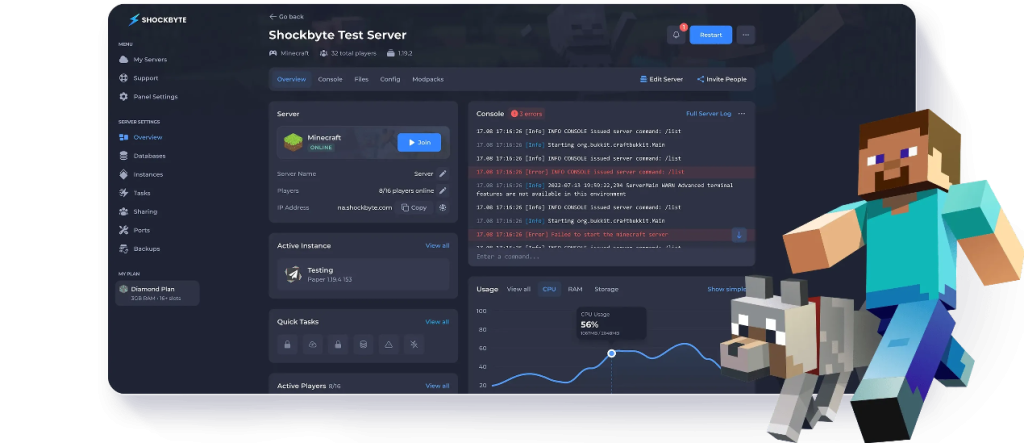This screenshot has width=1024, height=443.
Task: Open the console panel three-dot menu
Action: (x=742, y=114)
